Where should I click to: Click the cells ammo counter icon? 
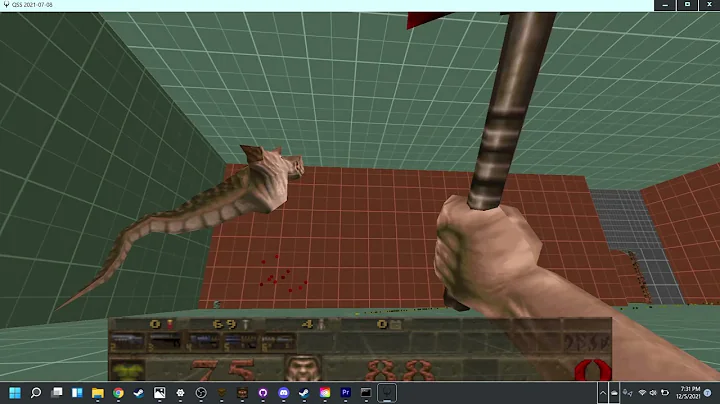[x=395, y=325]
